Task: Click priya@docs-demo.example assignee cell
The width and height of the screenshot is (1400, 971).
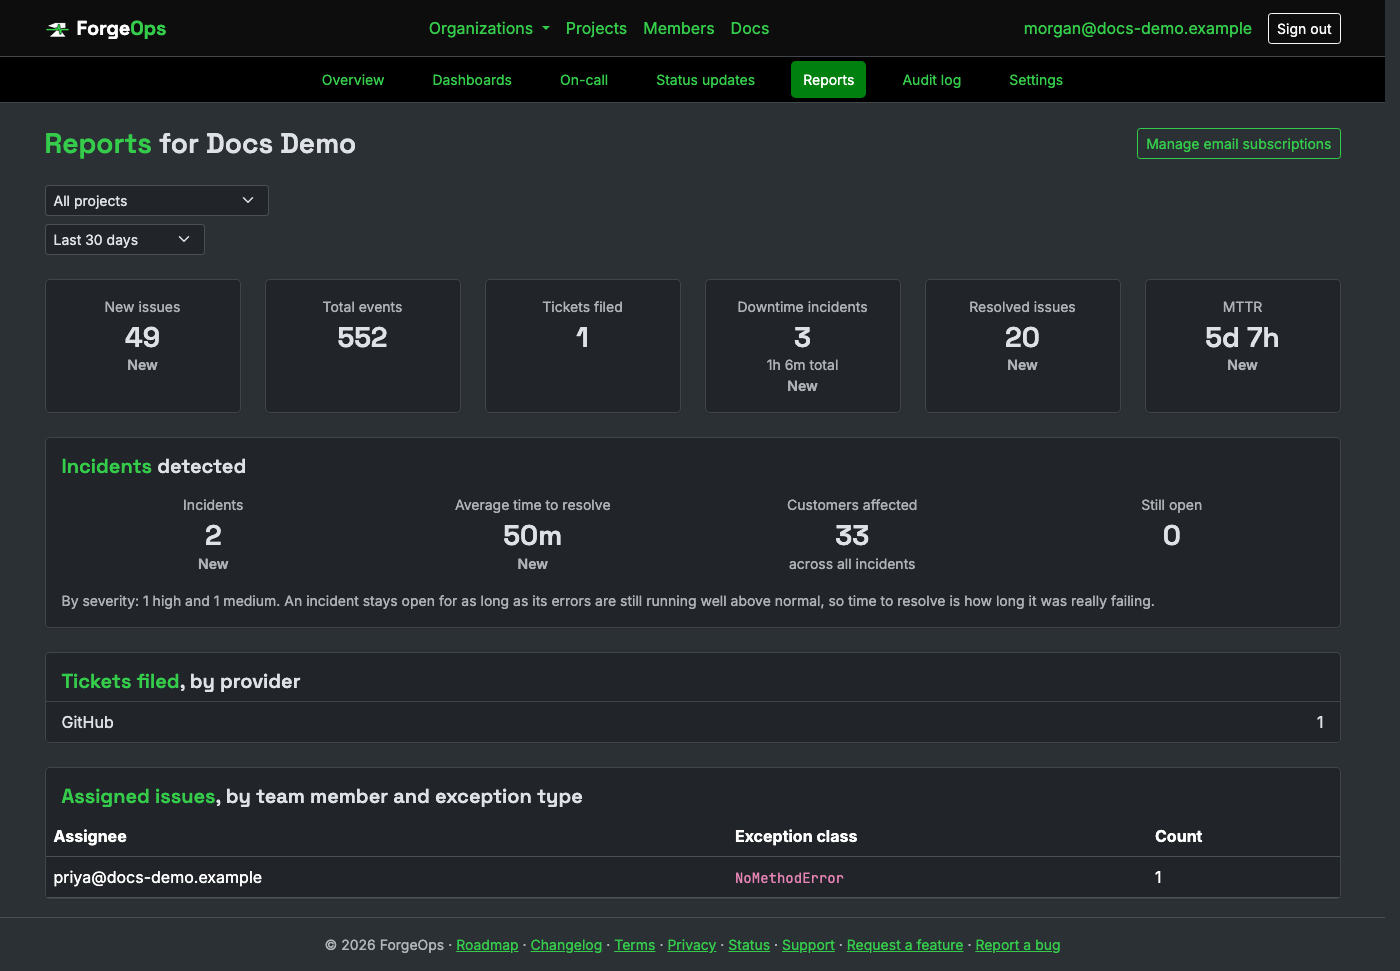Action: [158, 877]
